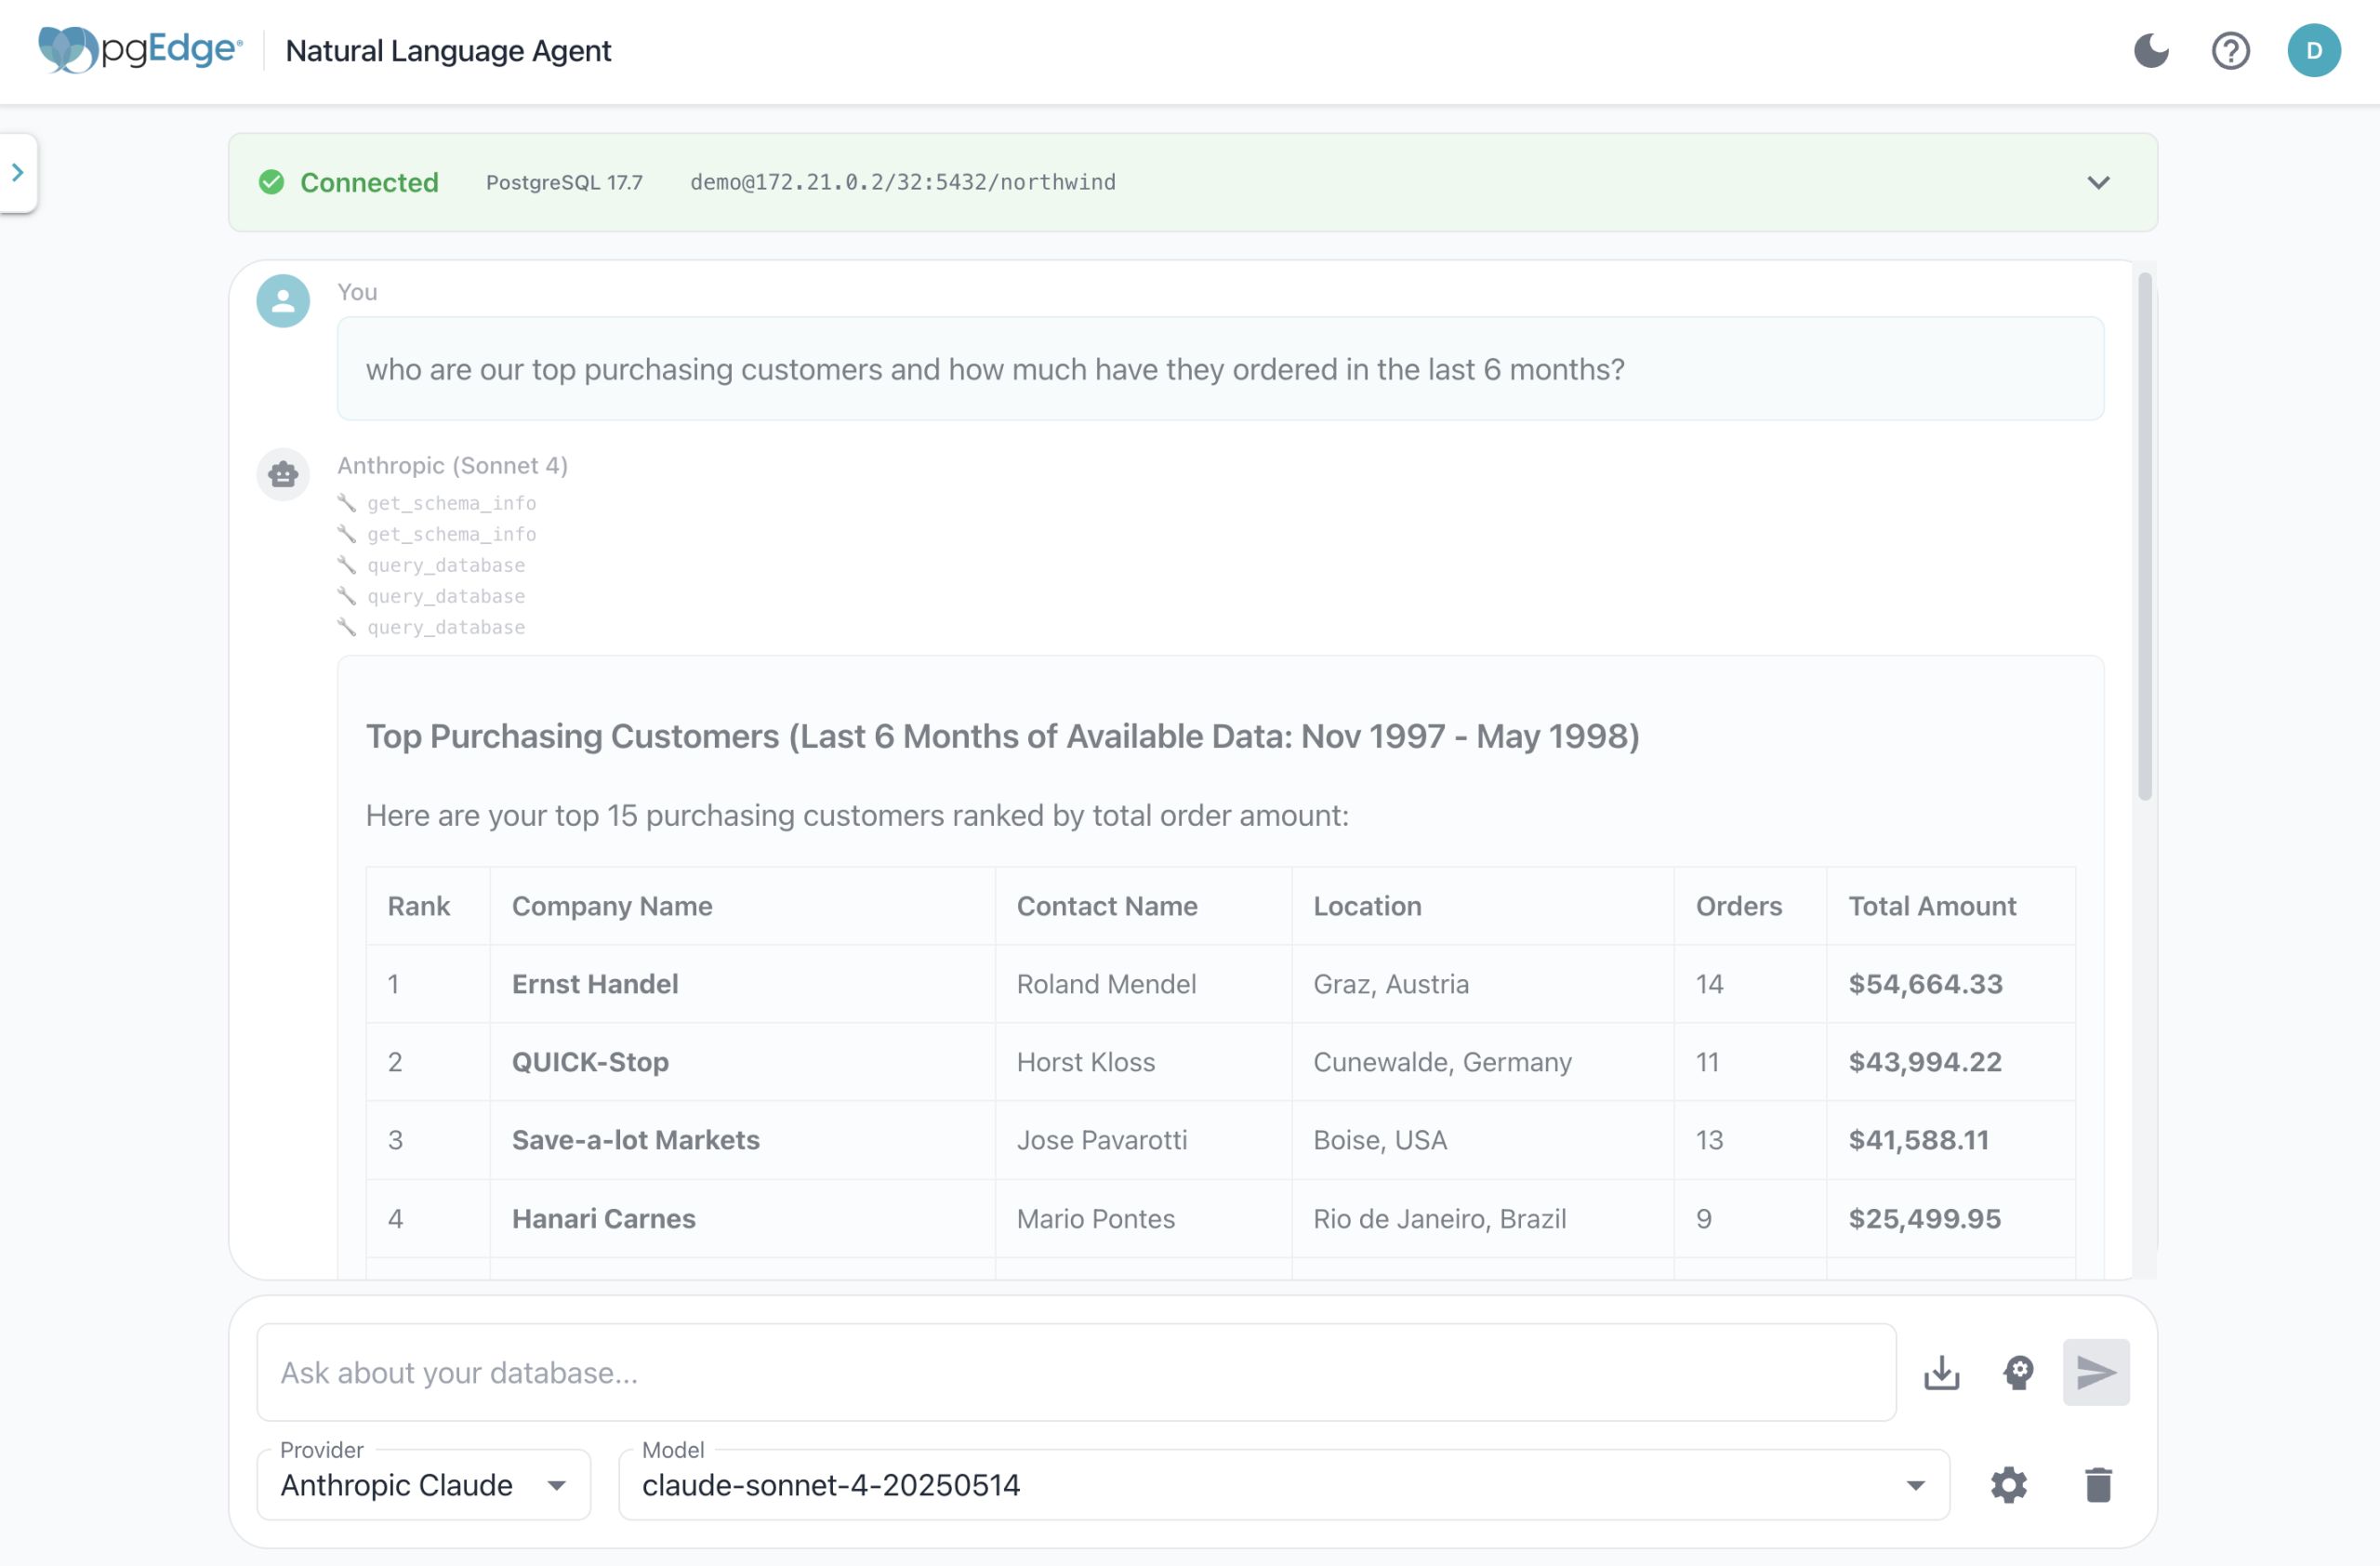The height and width of the screenshot is (1566, 2380).
Task: Export the conversation with the download icon
Action: click(1941, 1372)
